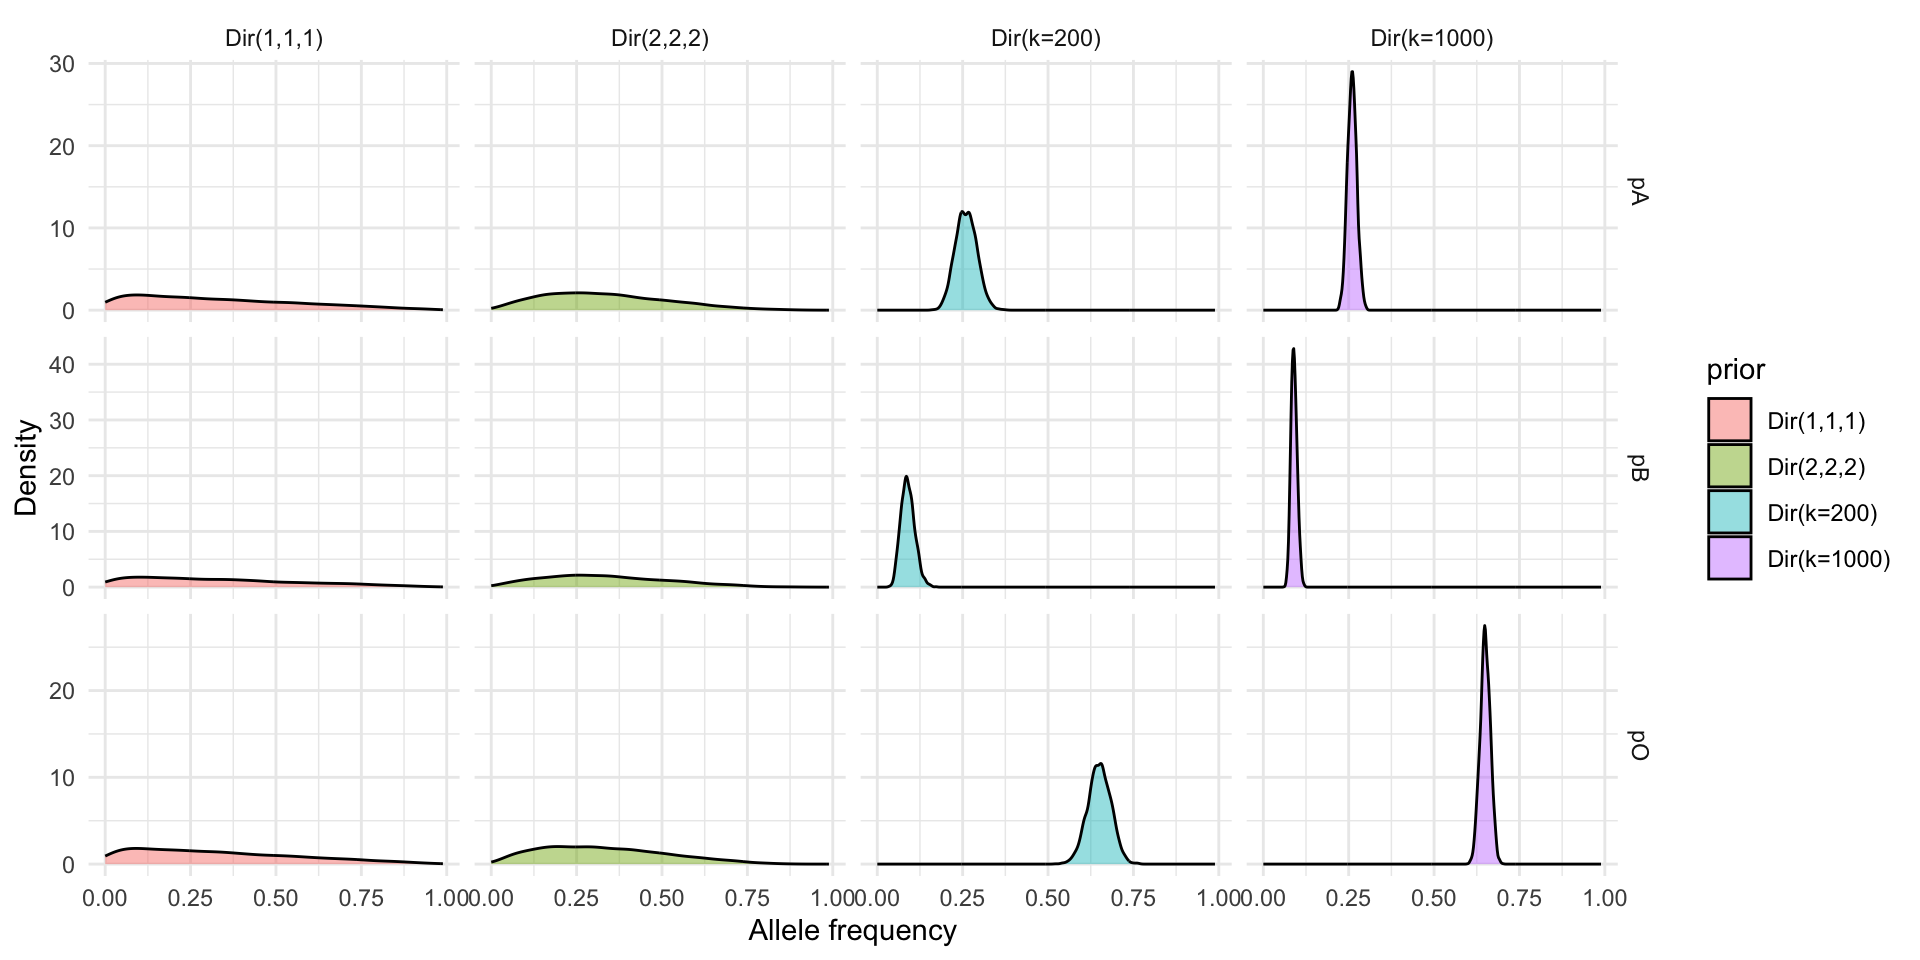Click the 'prior' legend title
The width and height of the screenshot is (1920, 960).
[x=1735, y=370]
